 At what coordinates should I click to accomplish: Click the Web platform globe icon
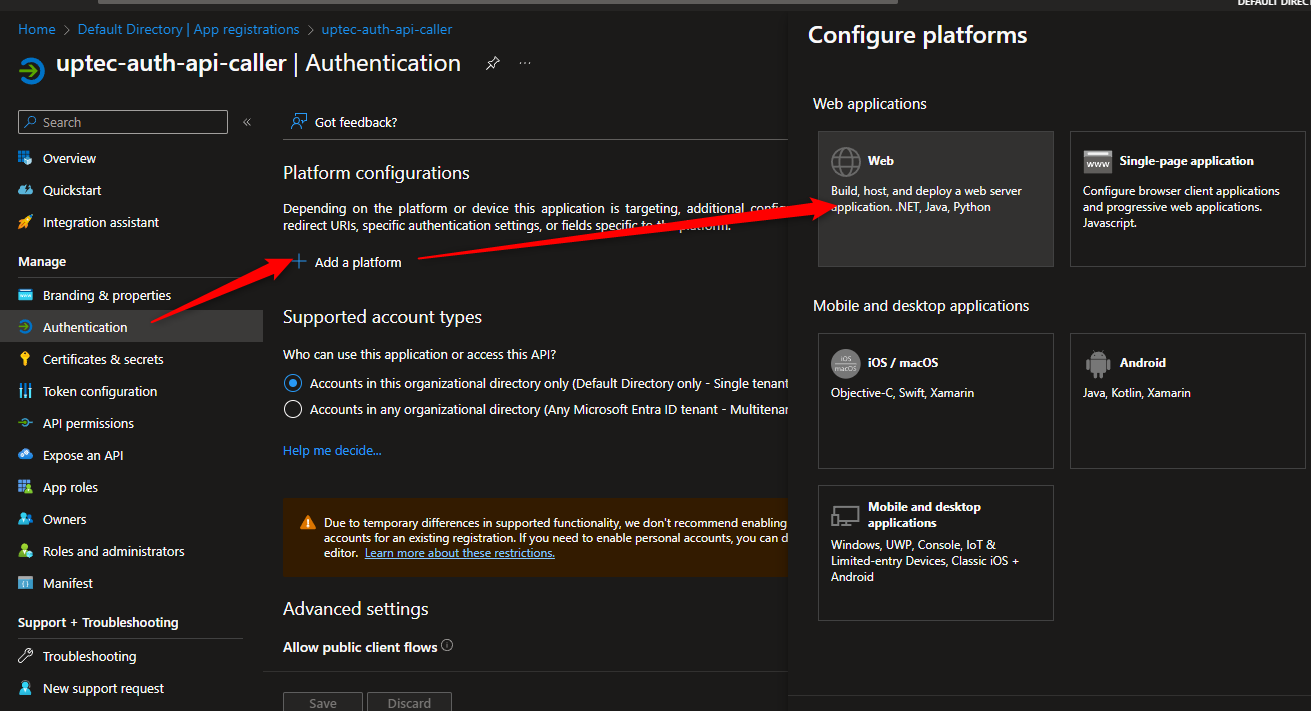pyautogui.click(x=846, y=161)
